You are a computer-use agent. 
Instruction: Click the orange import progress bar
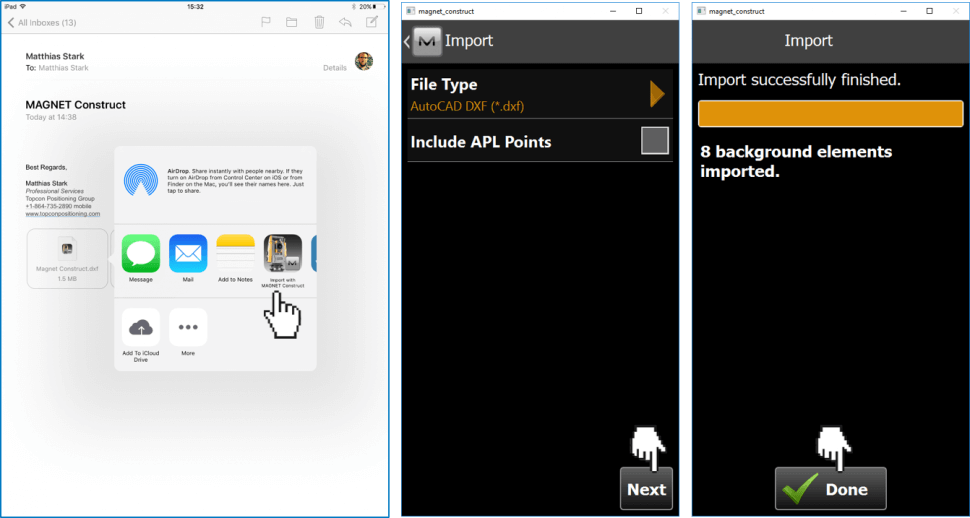click(831, 114)
